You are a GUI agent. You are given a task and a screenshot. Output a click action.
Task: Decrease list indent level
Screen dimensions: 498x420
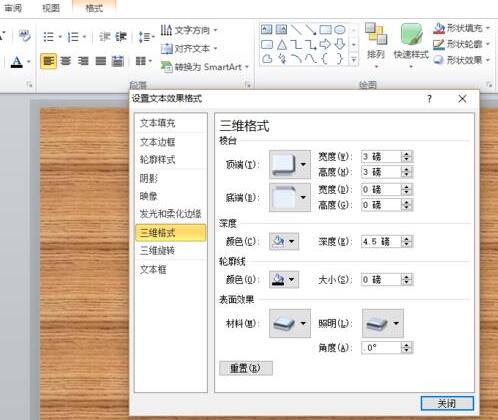tap(105, 37)
